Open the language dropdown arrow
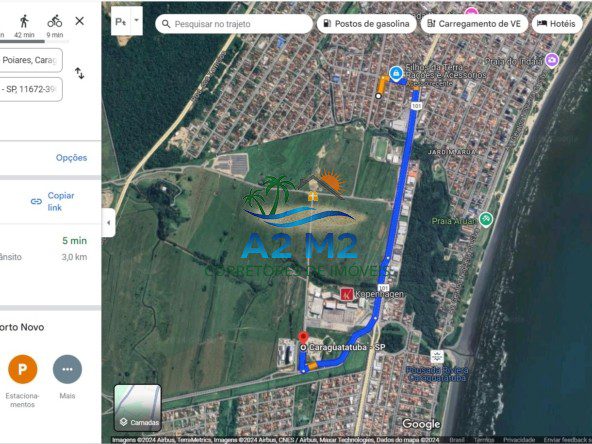Image resolution: width=592 pixels, height=444 pixels. pyautogui.click(x=137, y=20)
